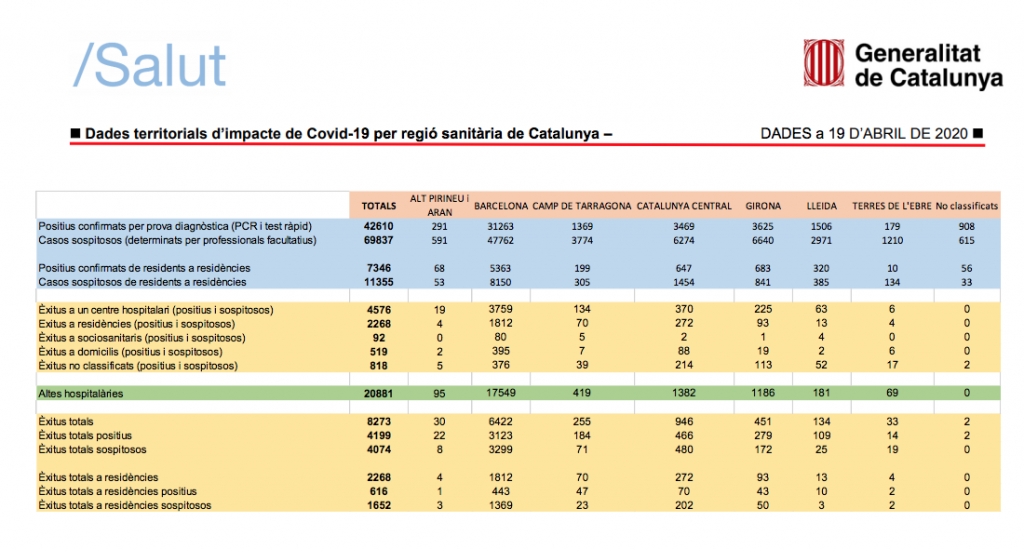Click the Generalitat de Catalunya striped emblem
1024x549 pixels.
coord(824,63)
